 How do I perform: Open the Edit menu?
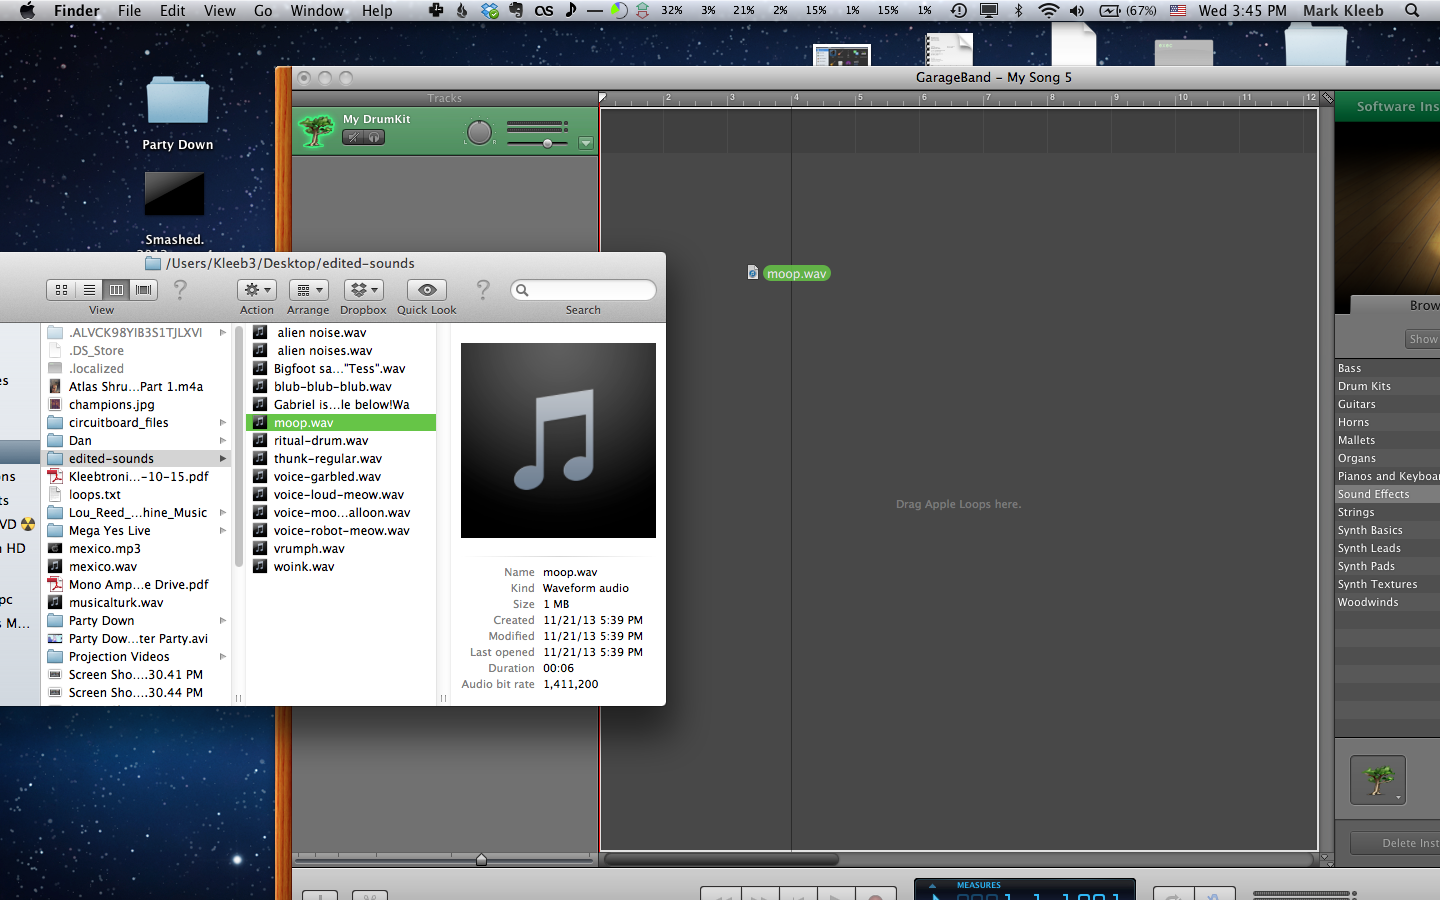[x=173, y=10]
